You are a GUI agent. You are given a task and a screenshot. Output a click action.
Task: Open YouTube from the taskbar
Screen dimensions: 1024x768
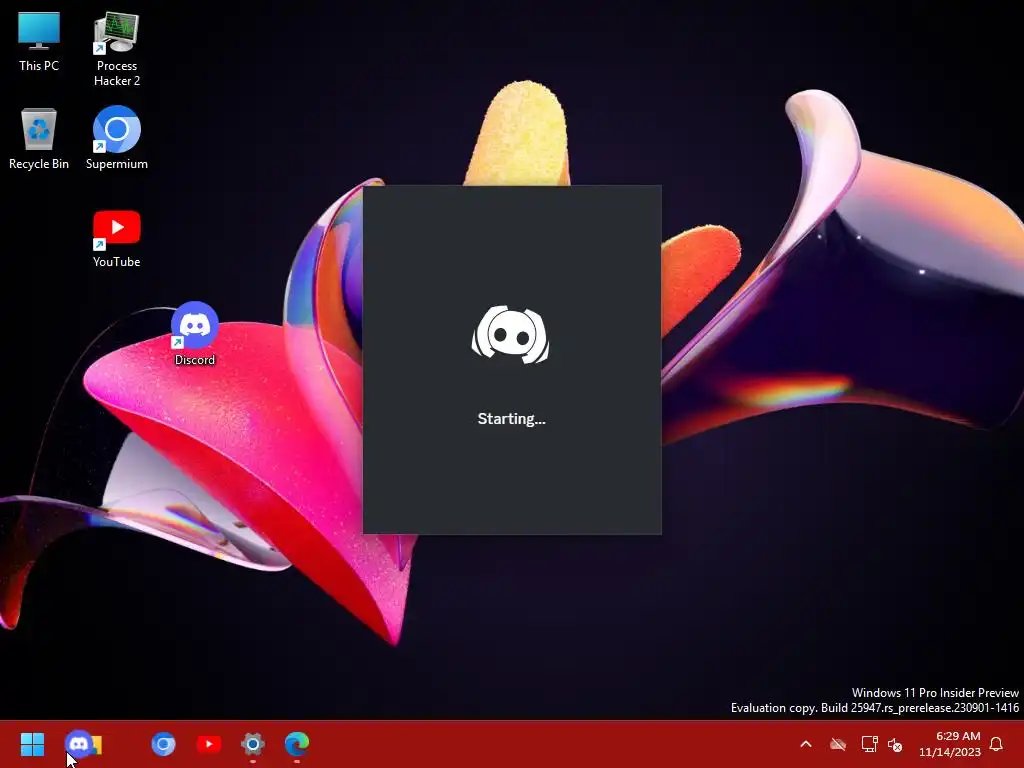pos(209,744)
